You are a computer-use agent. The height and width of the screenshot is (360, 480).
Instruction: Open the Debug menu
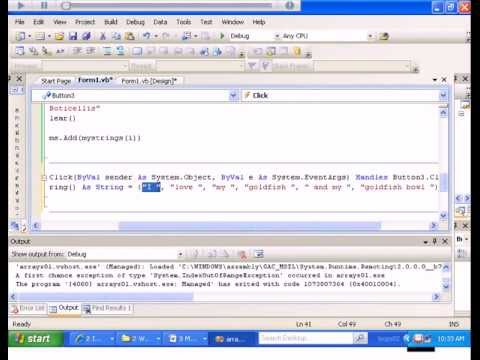[135, 22]
